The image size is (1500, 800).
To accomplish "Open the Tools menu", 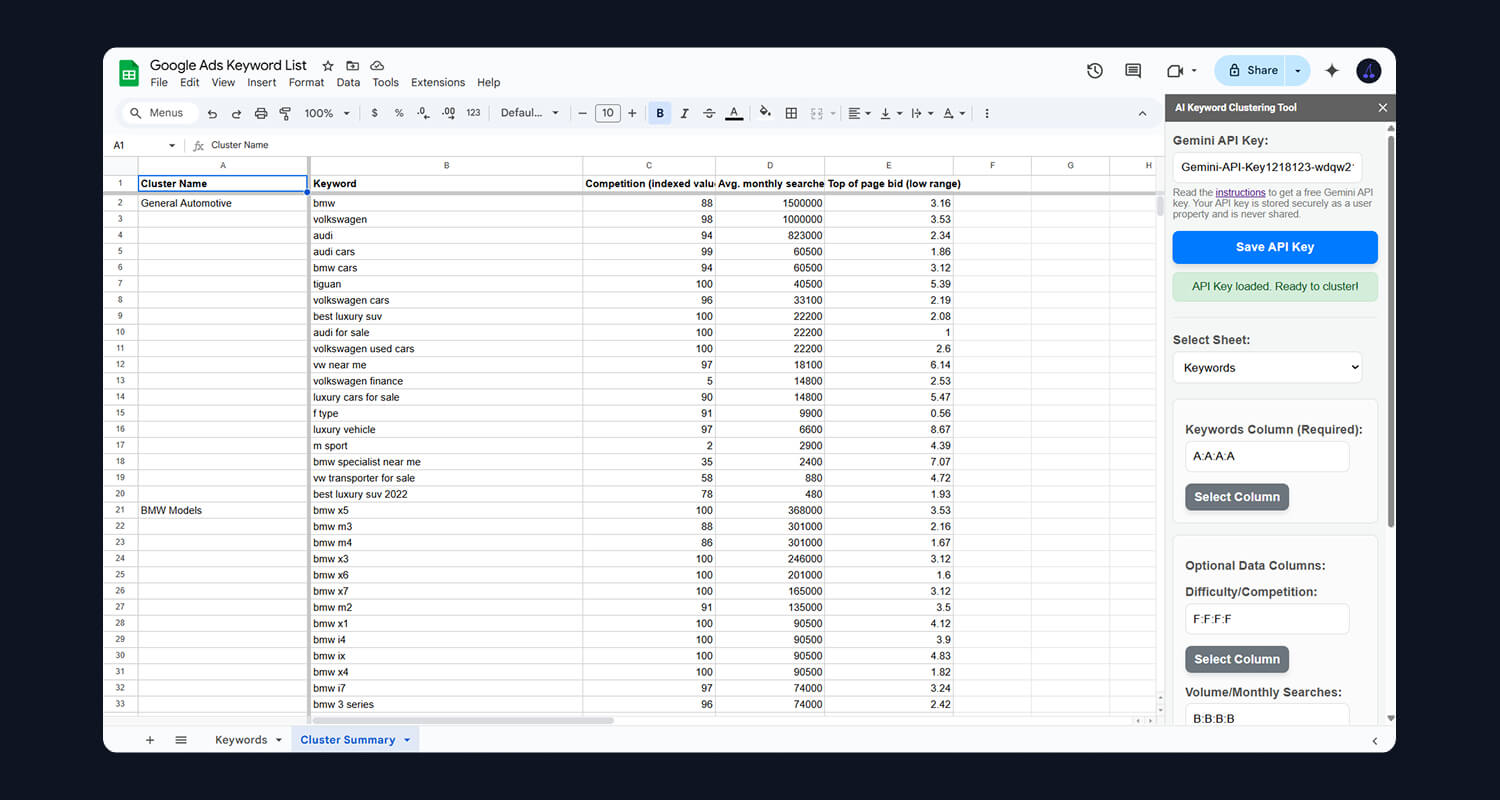I will click(x=385, y=83).
